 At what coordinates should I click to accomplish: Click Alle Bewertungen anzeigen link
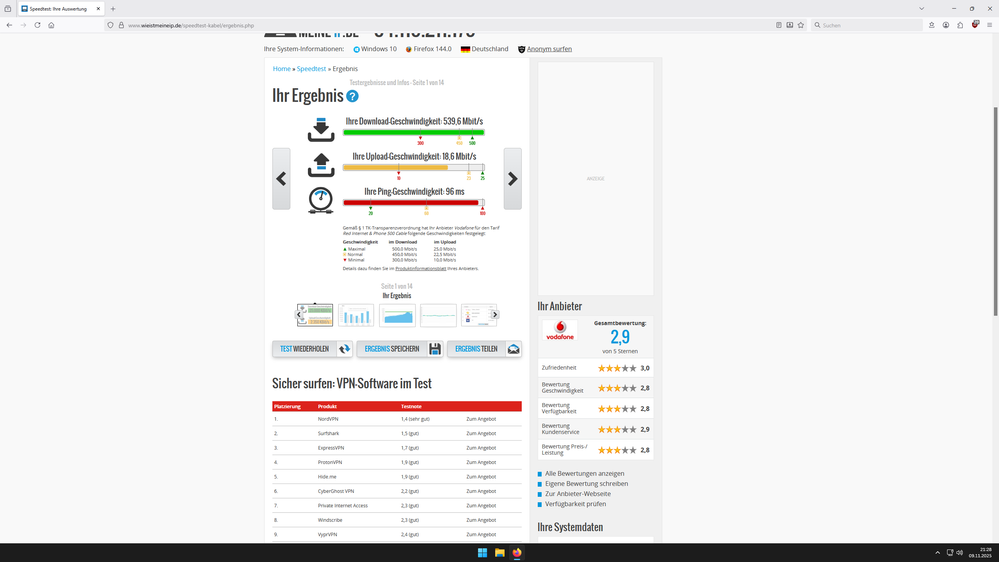584,473
